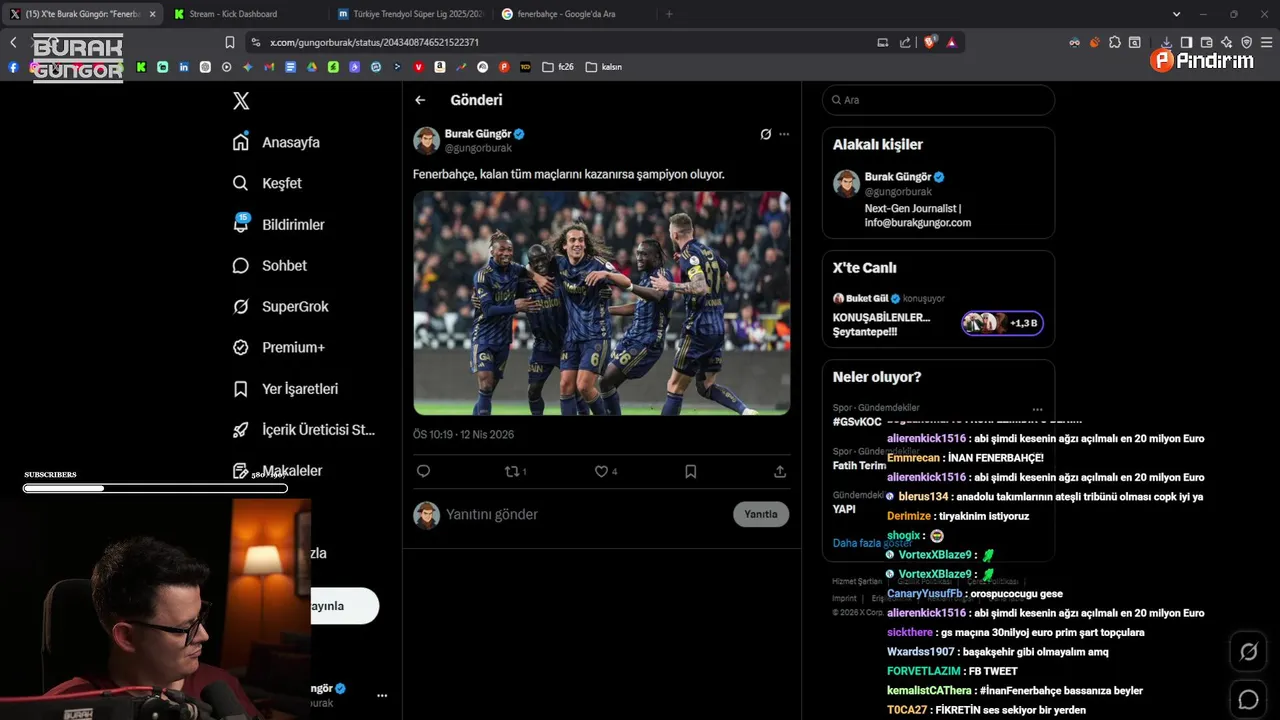This screenshot has height=720, width=1280.
Task: Switch to the Stream - Kick Dashboard tab
Action: [244, 14]
